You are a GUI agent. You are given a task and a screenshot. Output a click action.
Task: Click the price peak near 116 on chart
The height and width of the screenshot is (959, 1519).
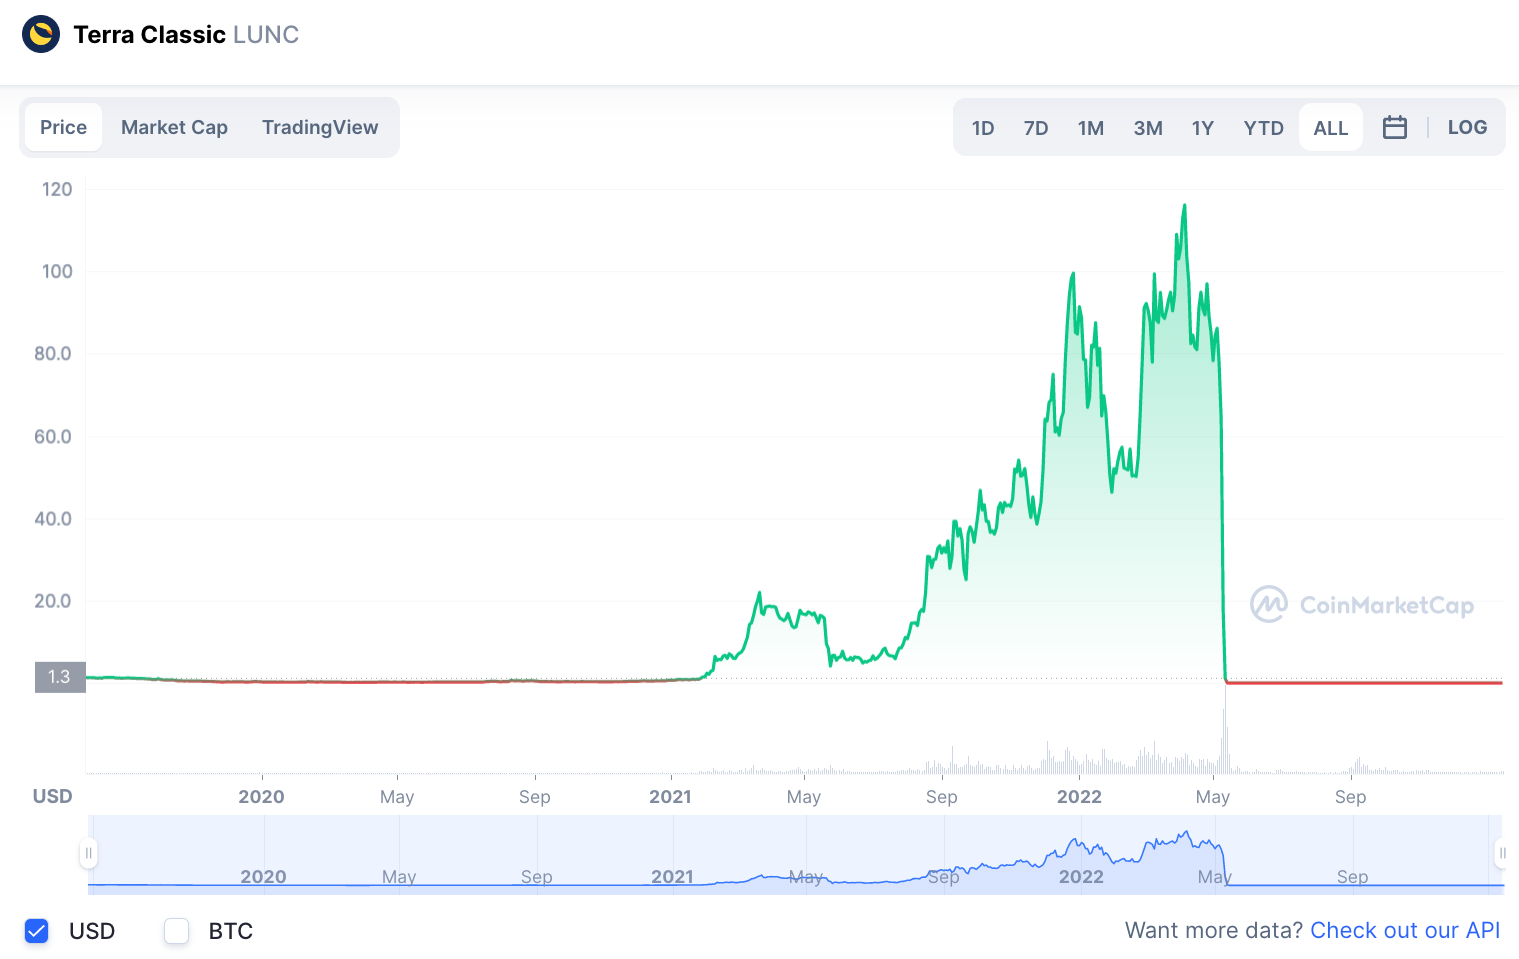(x=1185, y=207)
